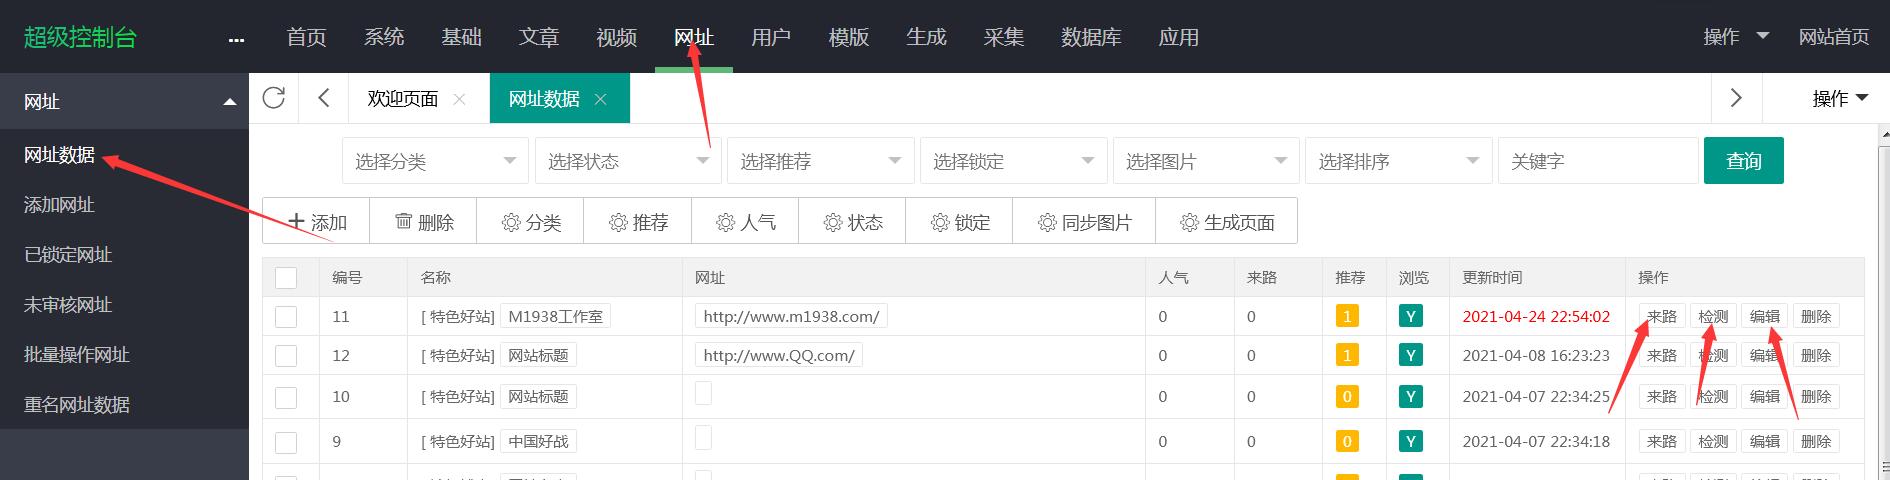Click the refresh page icon
This screenshot has width=1890, height=480.
pyautogui.click(x=273, y=98)
